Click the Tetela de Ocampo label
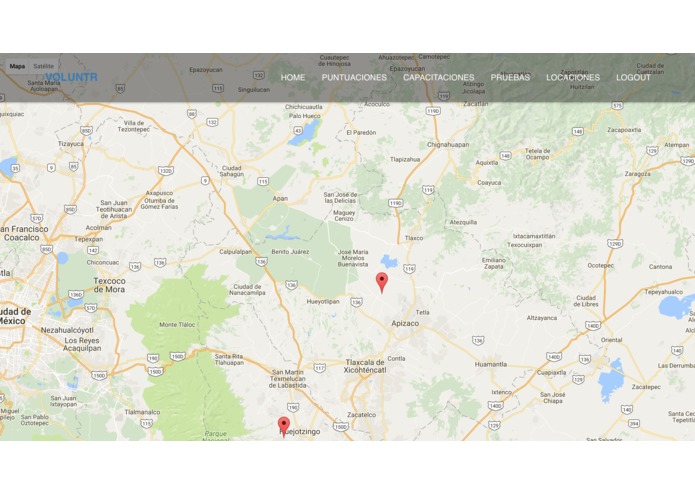This screenshot has height=494, width=695. [x=537, y=154]
